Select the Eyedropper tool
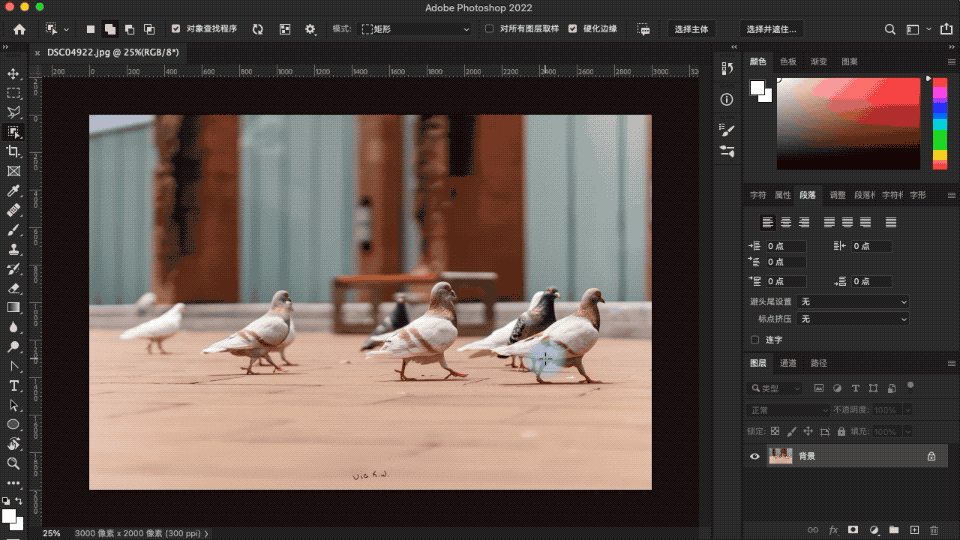The width and height of the screenshot is (960, 540). [x=14, y=190]
